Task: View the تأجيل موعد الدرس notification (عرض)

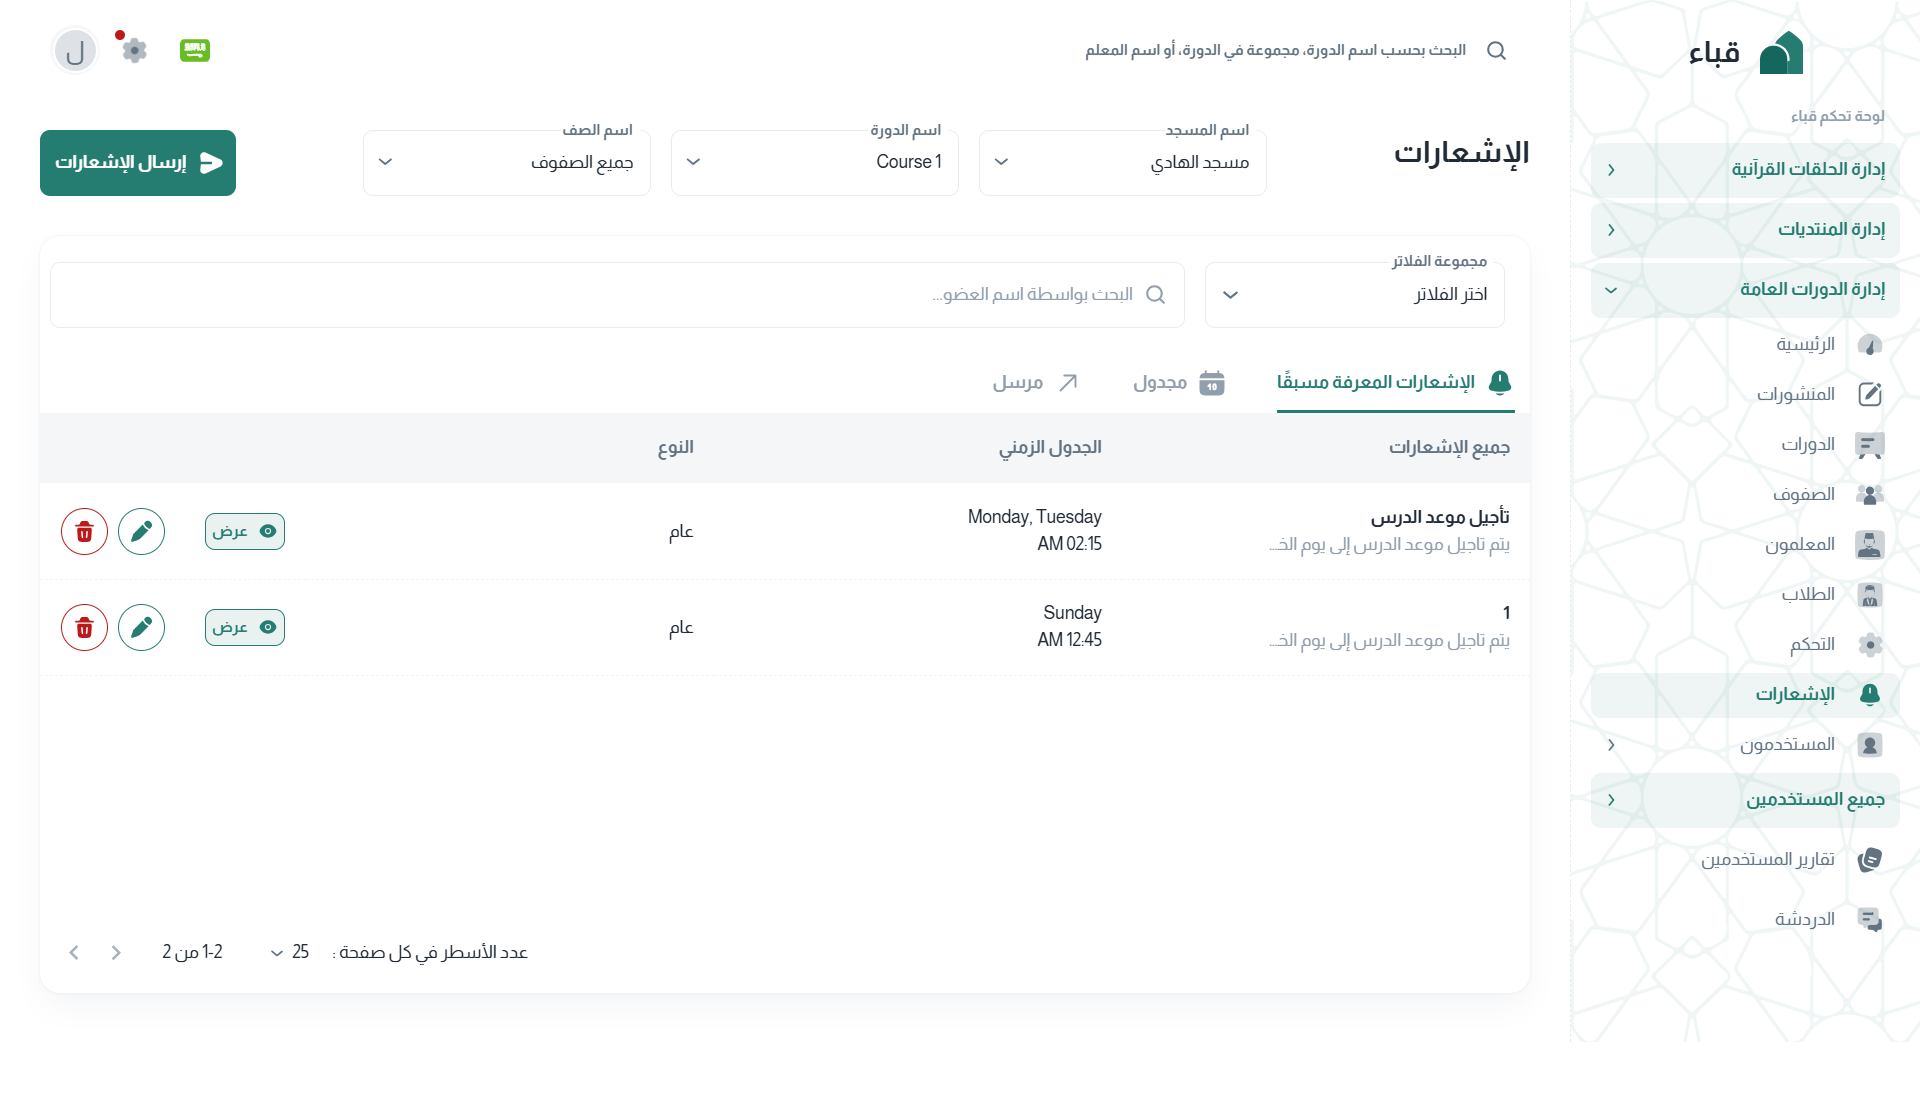Action: pos(245,531)
